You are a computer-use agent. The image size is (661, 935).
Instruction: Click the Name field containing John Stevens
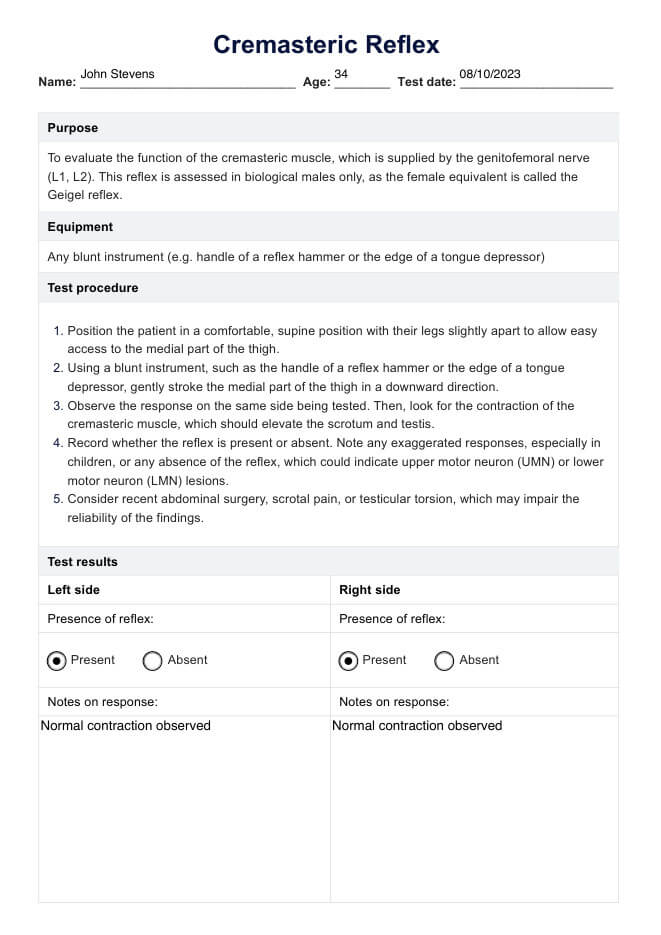point(187,80)
